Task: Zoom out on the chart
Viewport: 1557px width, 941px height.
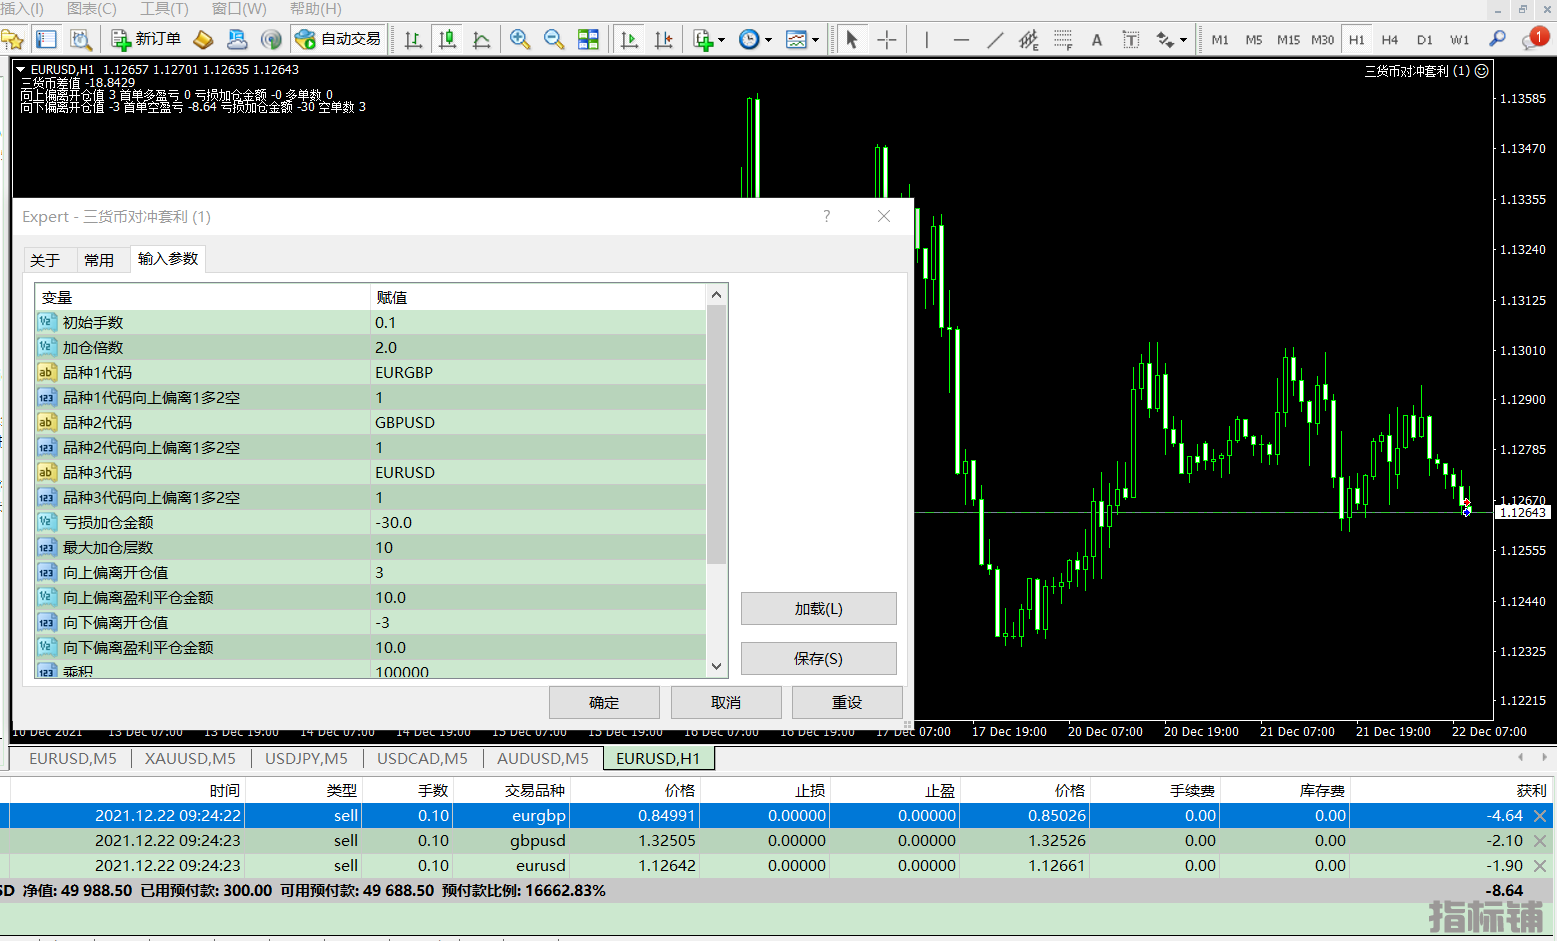Action: pos(554,39)
